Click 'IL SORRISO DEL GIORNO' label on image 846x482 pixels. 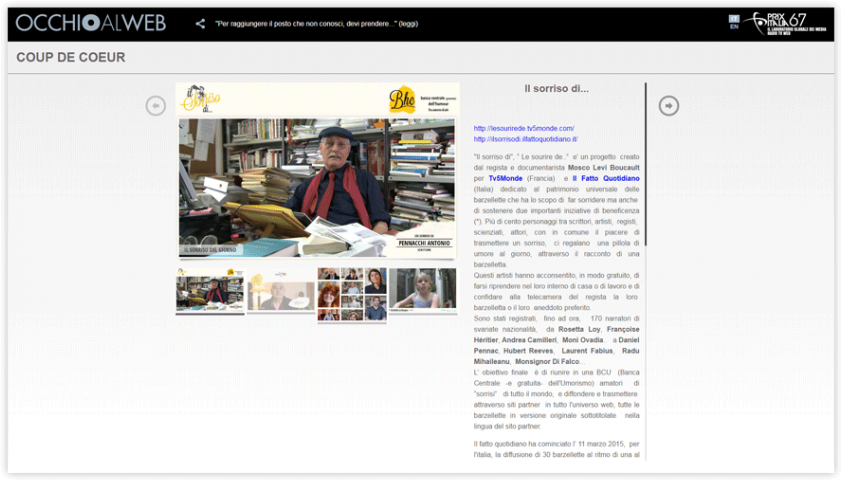[210, 250]
